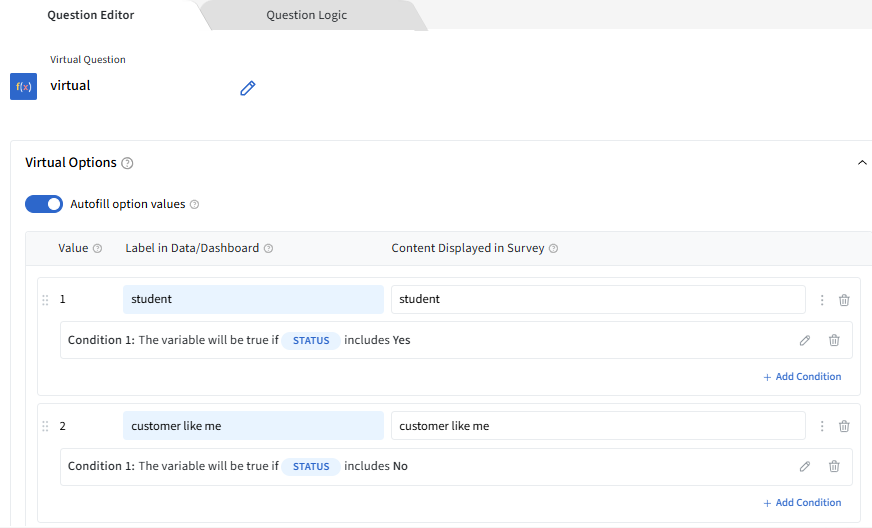The image size is (872, 528).
Task: Open three-dot menu for student option
Action: click(822, 300)
